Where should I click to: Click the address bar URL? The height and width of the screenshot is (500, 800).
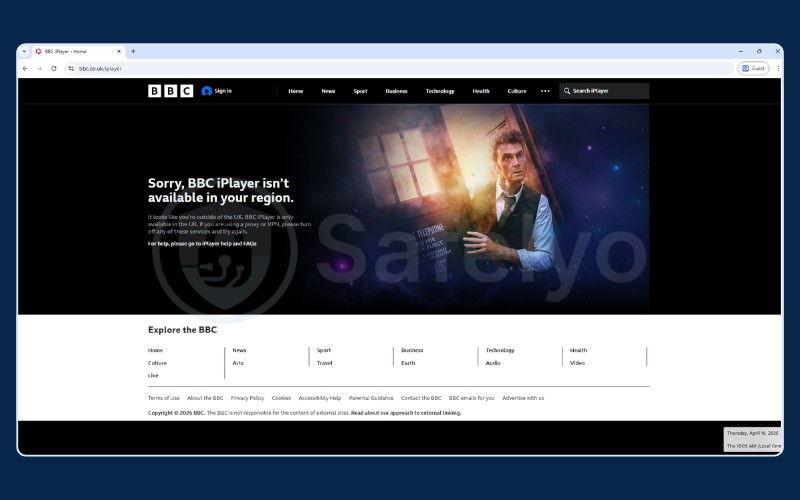click(x=100, y=68)
